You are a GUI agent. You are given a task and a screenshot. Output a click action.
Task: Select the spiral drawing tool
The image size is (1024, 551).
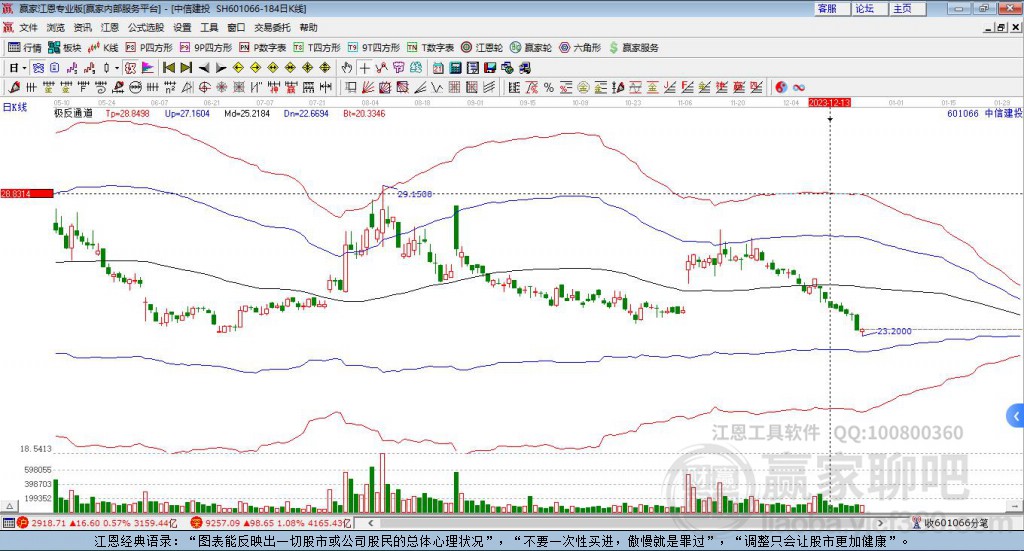pyautogui.click(x=101, y=87)
